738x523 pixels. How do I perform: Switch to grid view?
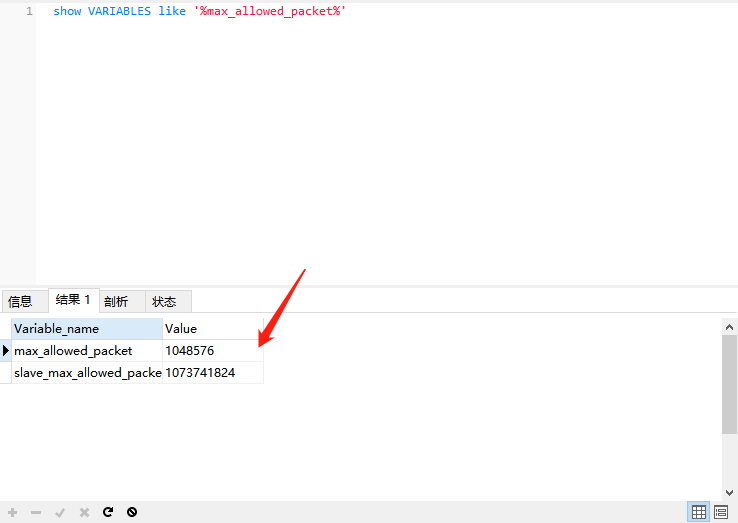tap(699, 512)
